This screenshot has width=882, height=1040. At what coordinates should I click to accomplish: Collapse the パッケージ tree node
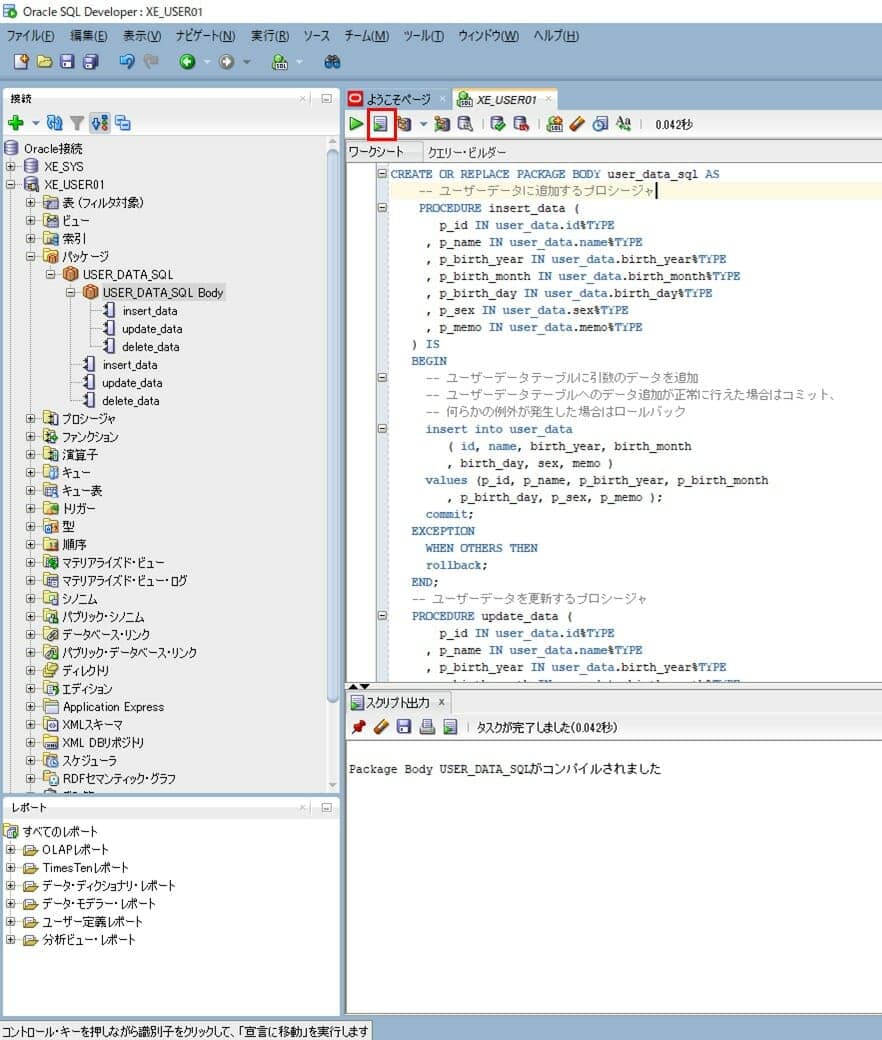[31, 256]
